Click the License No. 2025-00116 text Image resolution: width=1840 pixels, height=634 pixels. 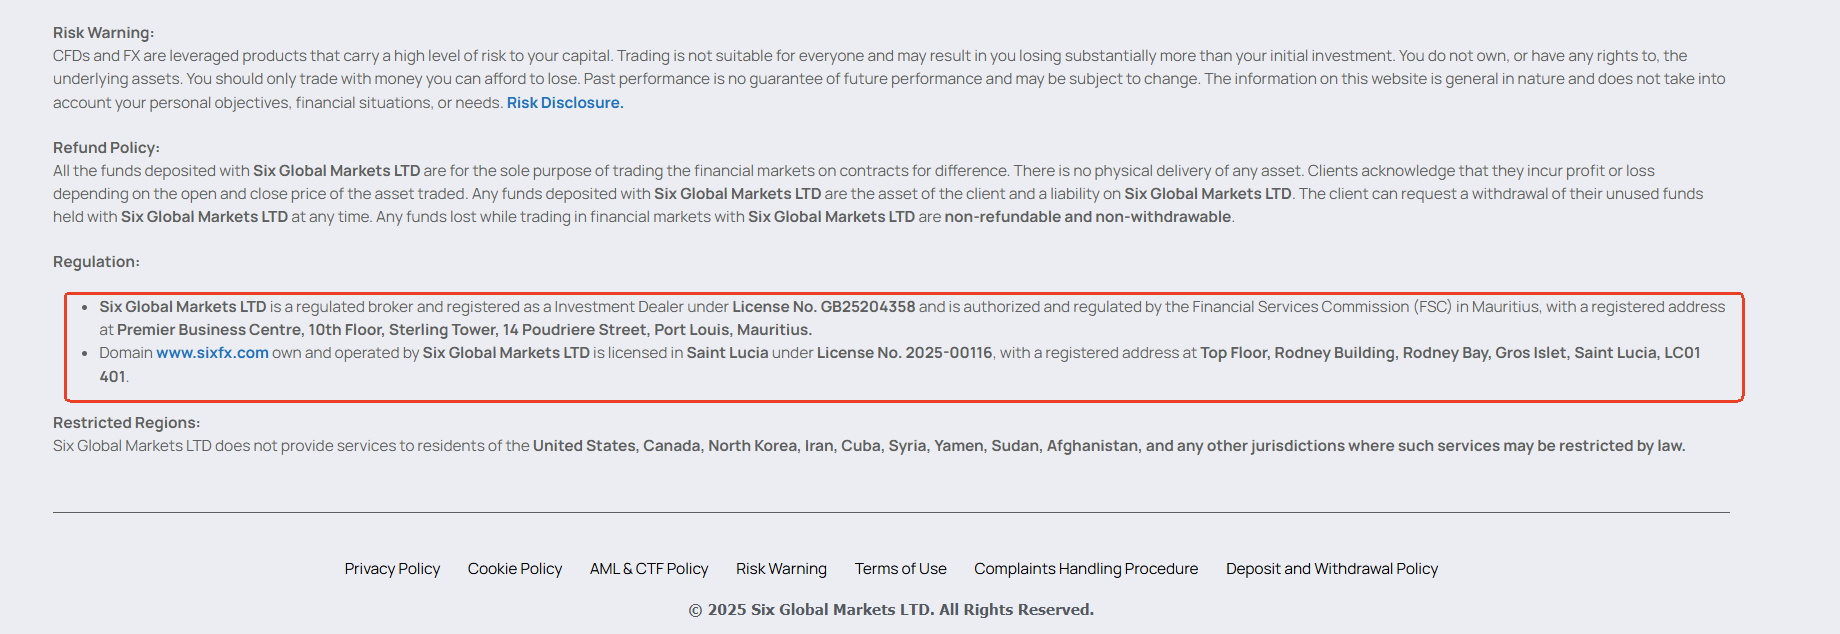[904, 353]
